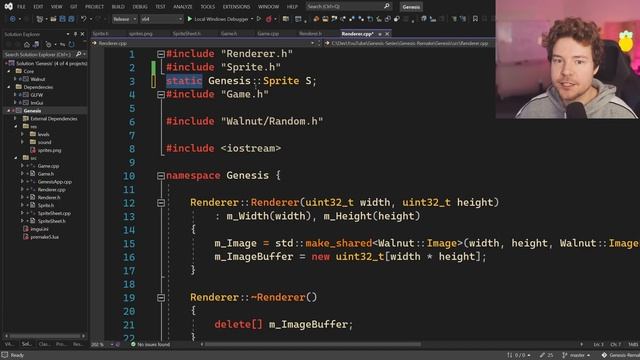Viewport: 640px width, 360px height.
Task: Collapse the #include block at line 1
Action: click(x=161, y=54)
